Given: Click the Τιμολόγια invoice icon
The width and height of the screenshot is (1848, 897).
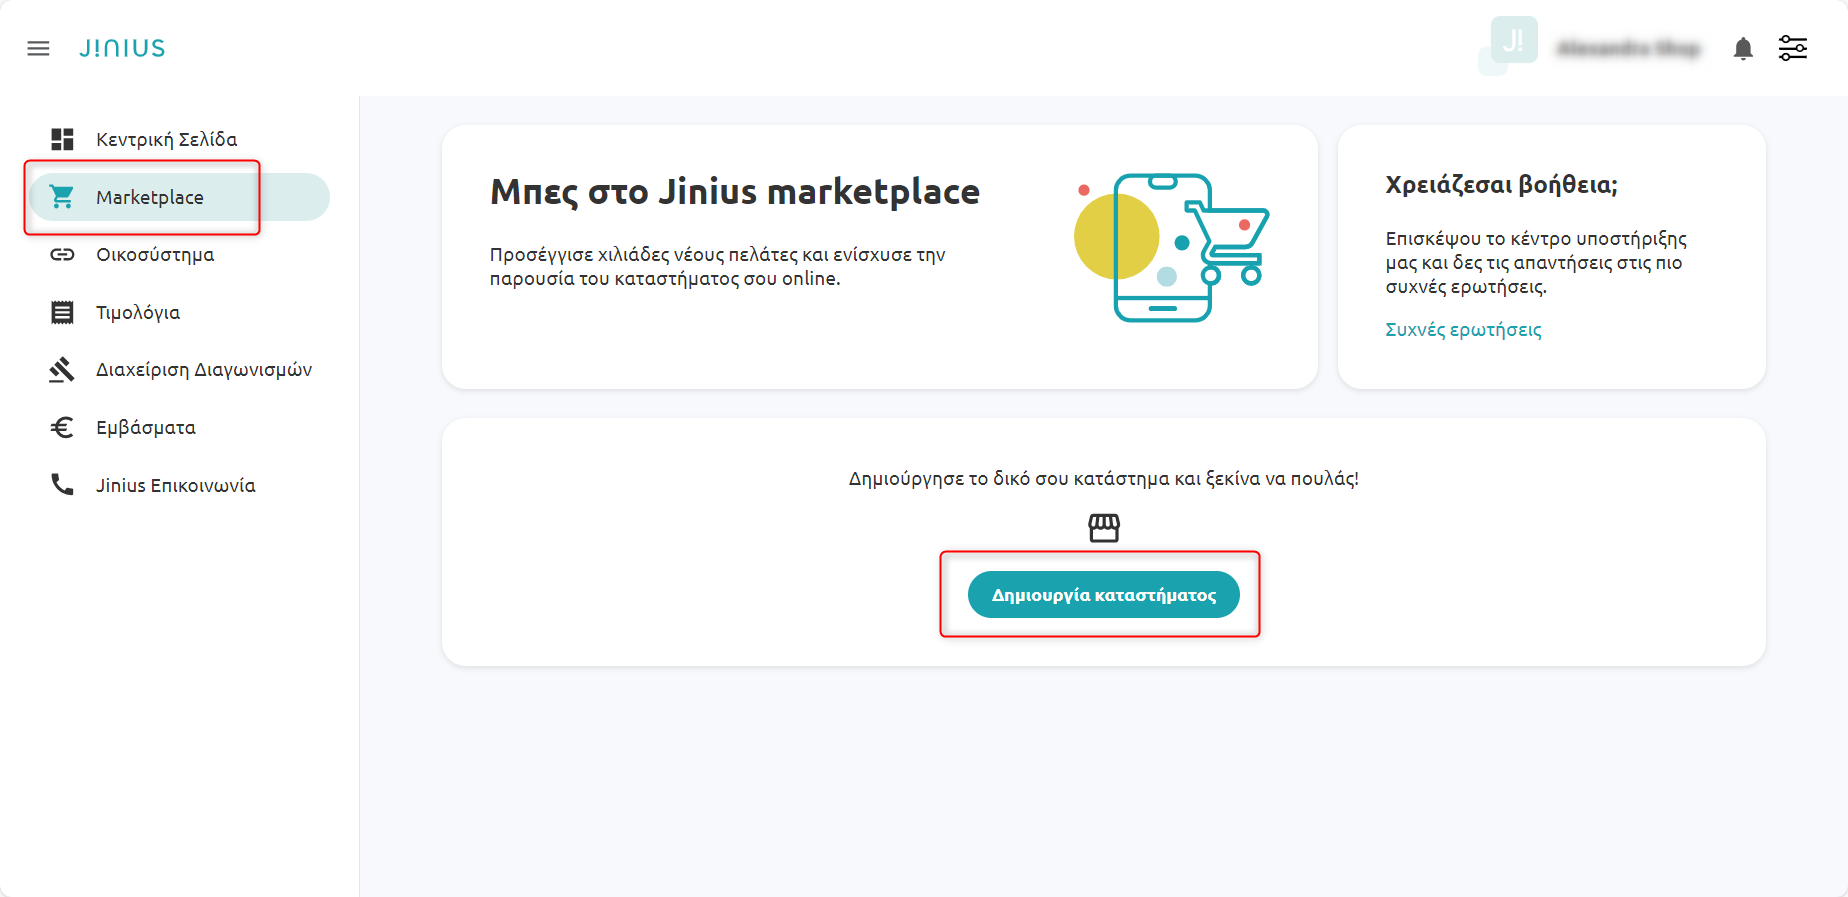Looking at the screenshot, I should (62, 313).
